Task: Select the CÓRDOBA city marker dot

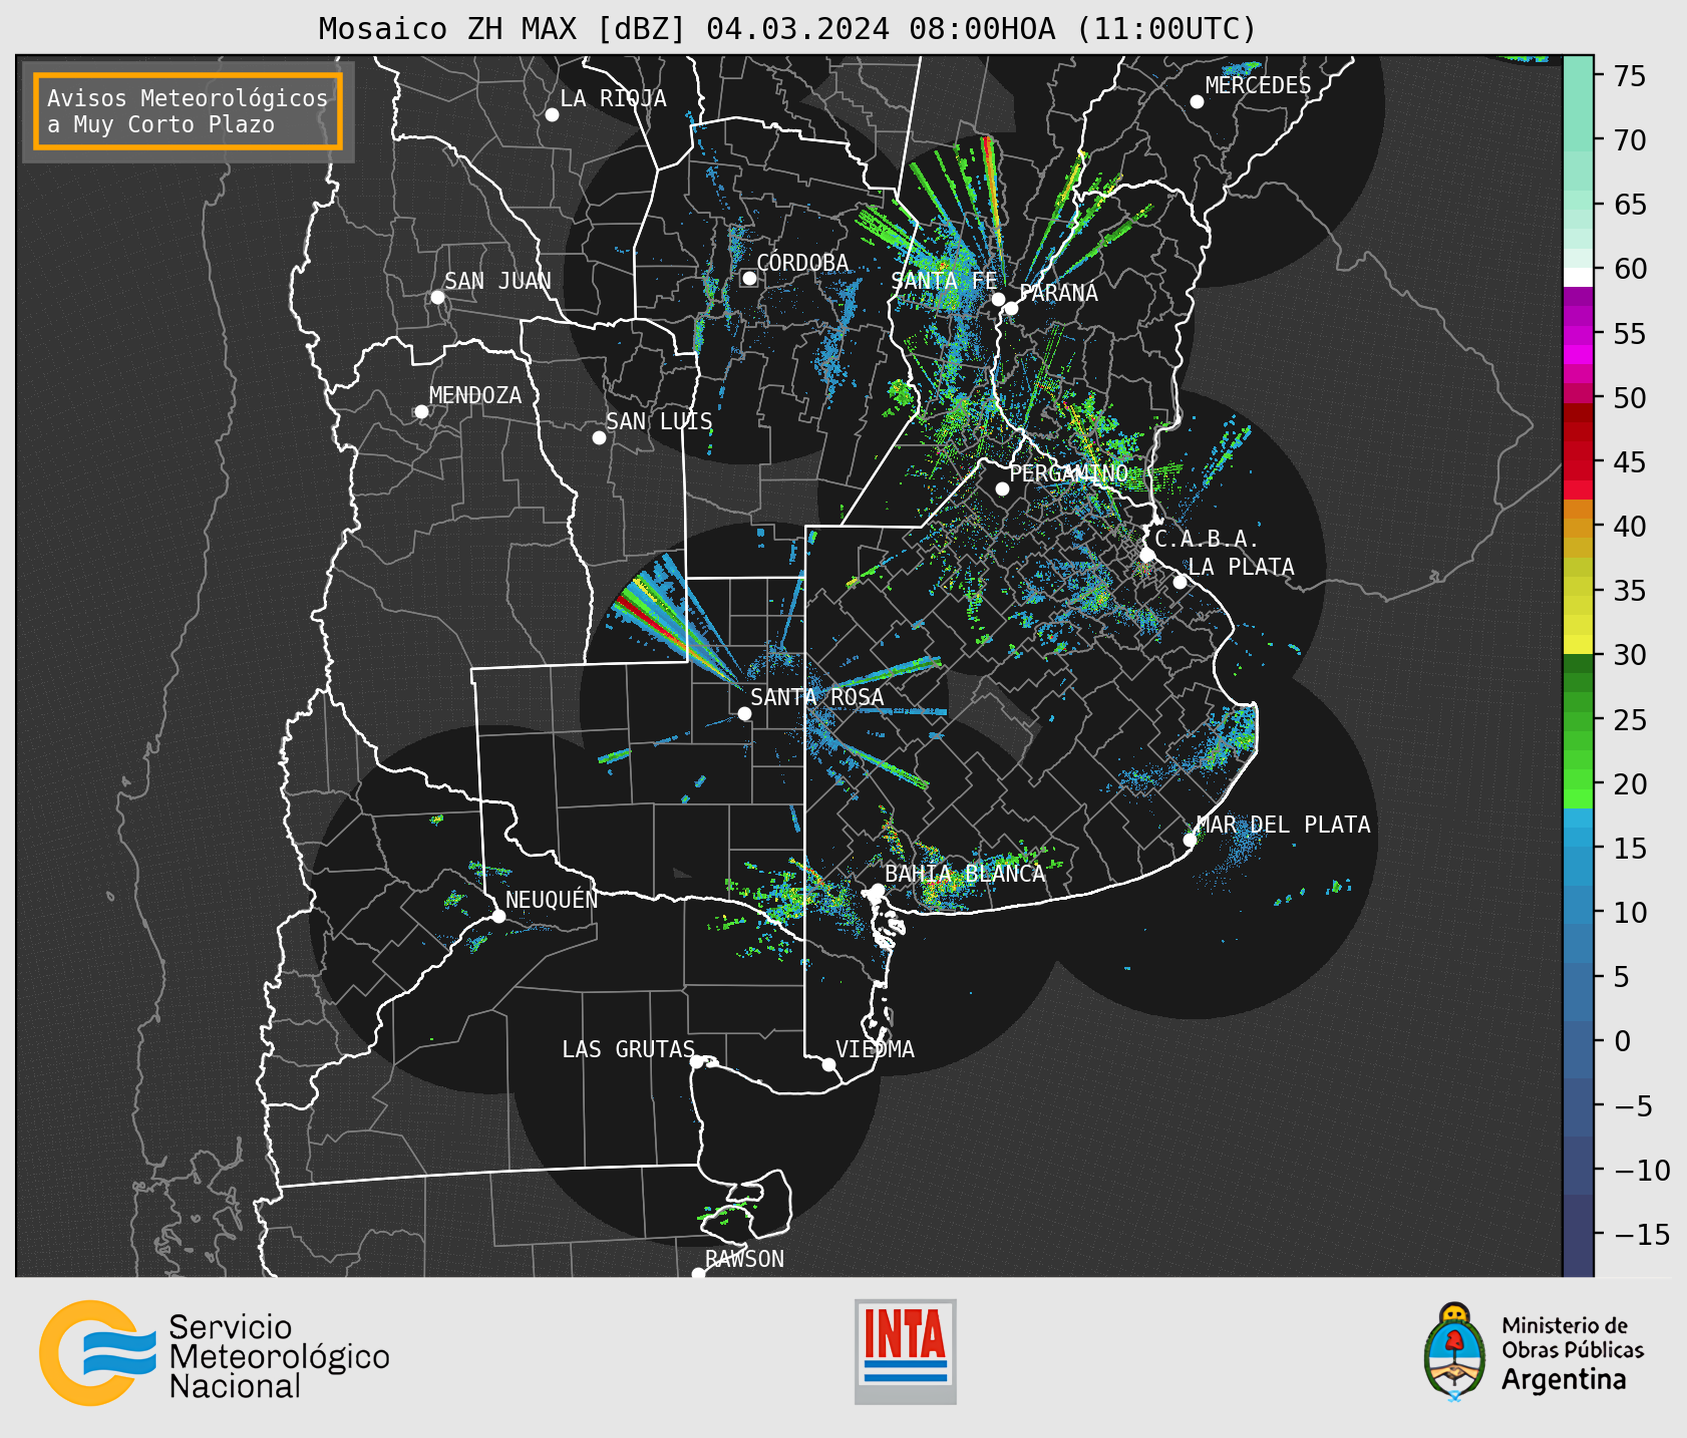Action: click(x=749, y=278)
